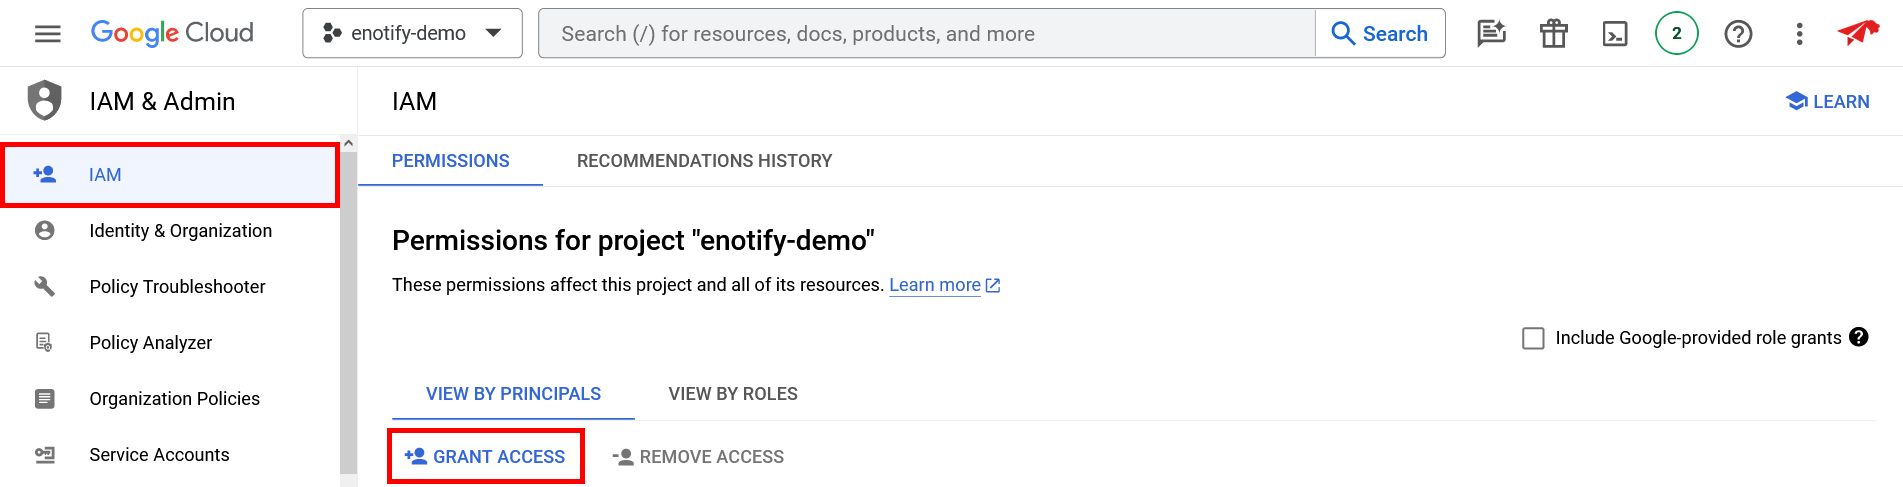Switch to View by Roles tab
This screenshot has height=487, width=1903.
[733, 394]
